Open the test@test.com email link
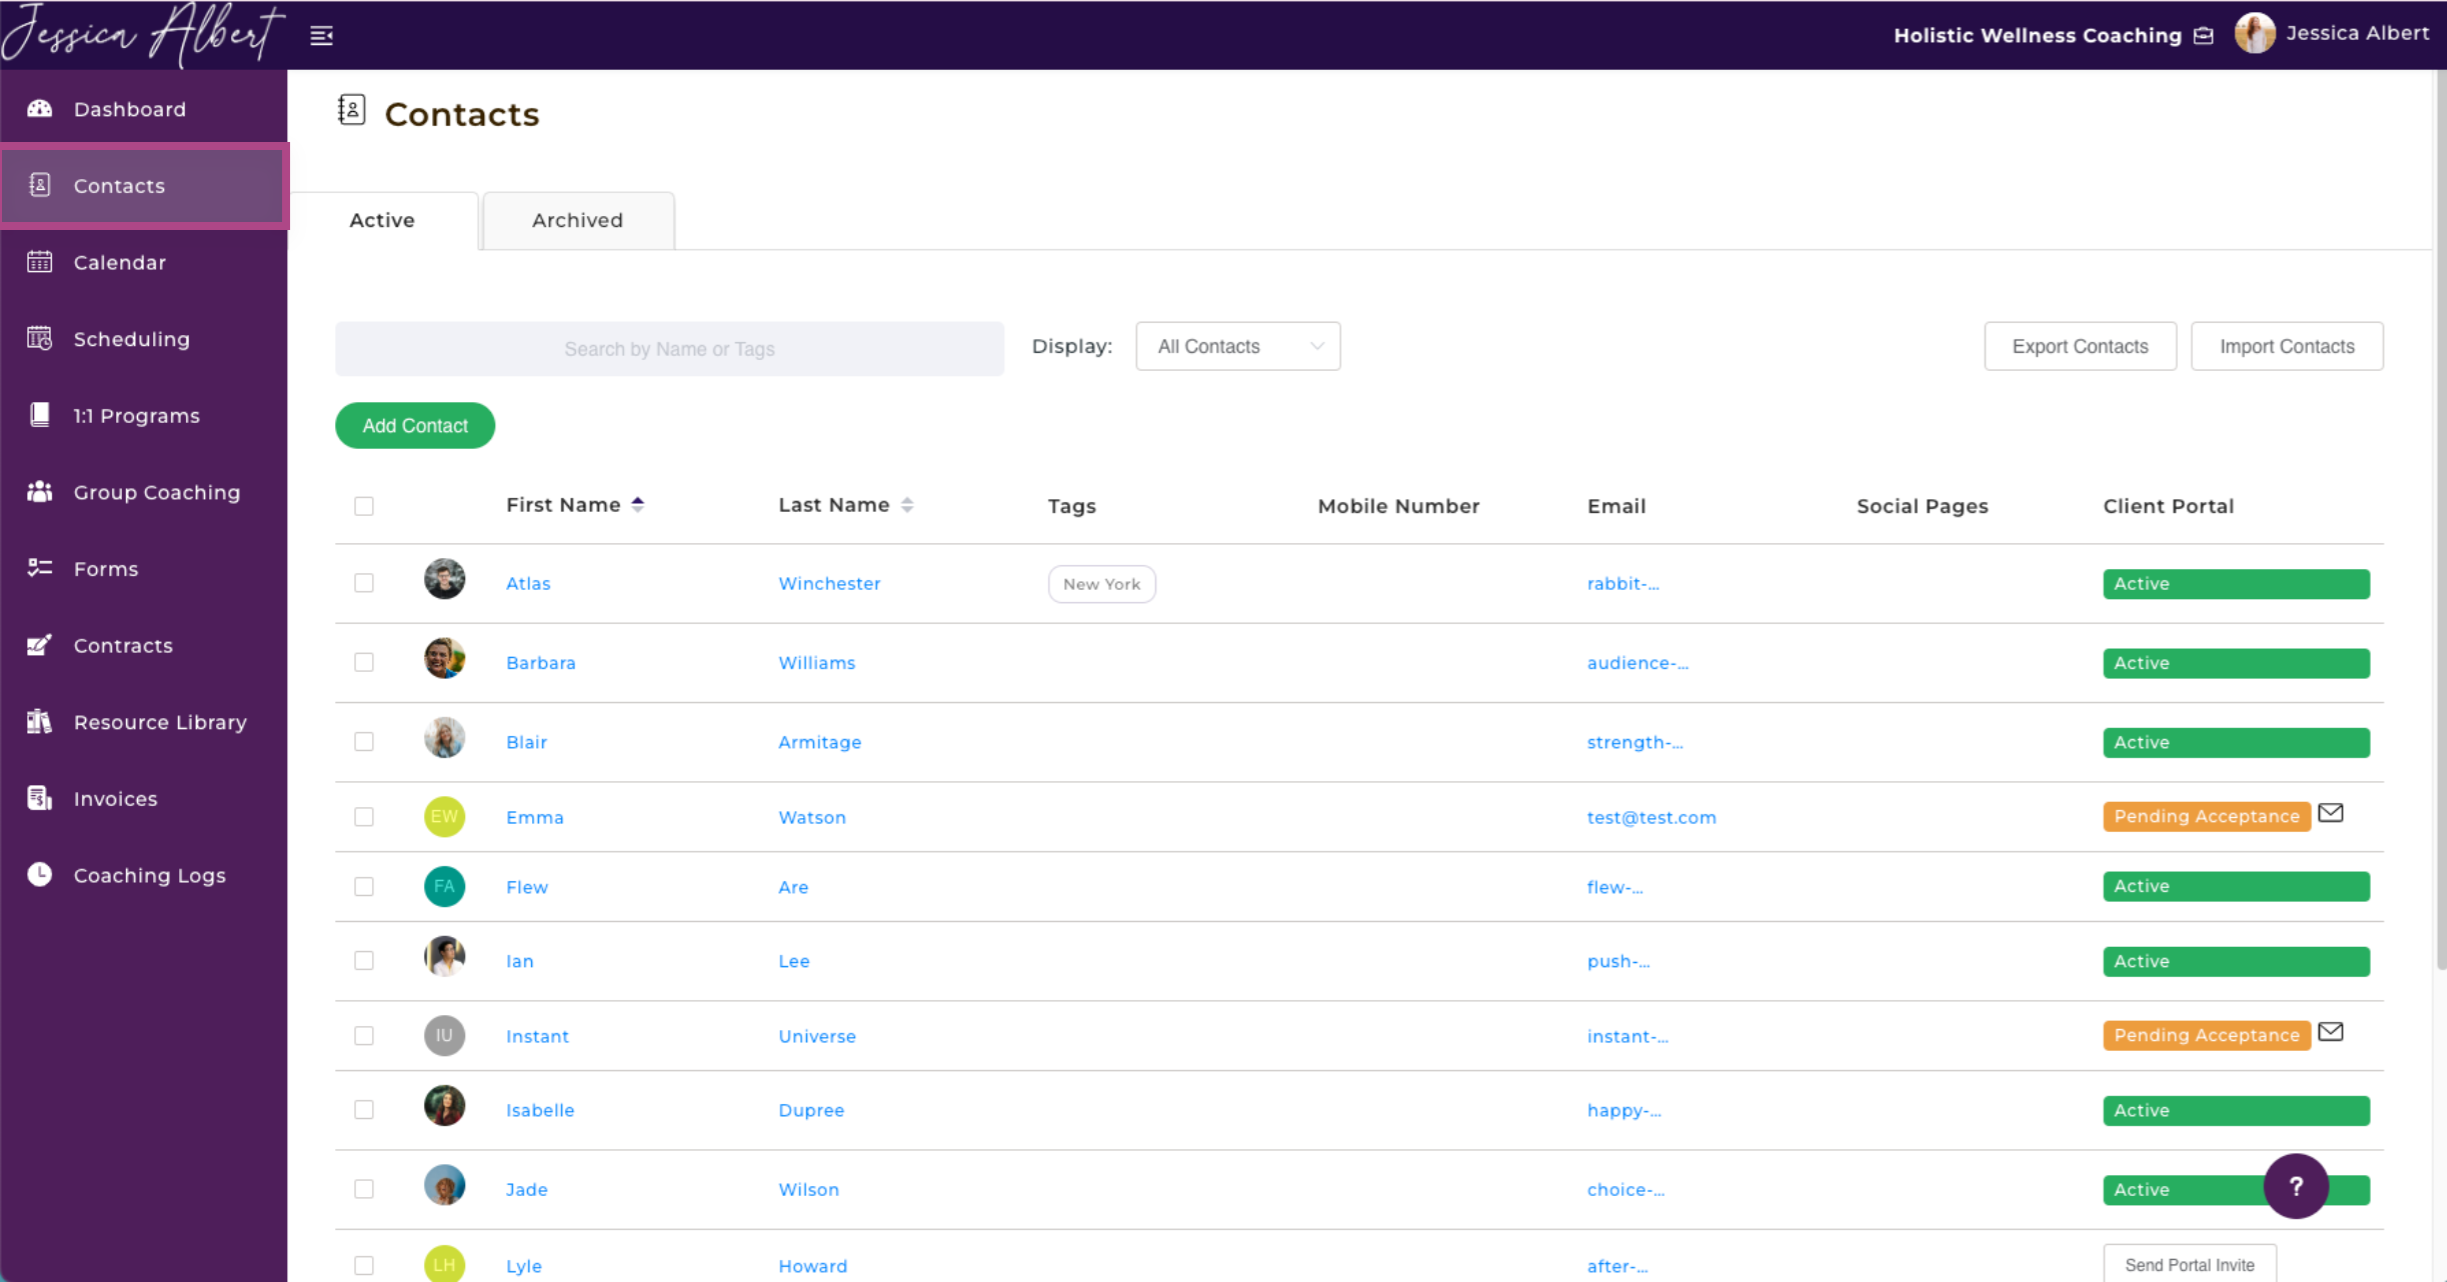The width and height of the screenshot is (2447, 1282). (x=1651, y=817)
